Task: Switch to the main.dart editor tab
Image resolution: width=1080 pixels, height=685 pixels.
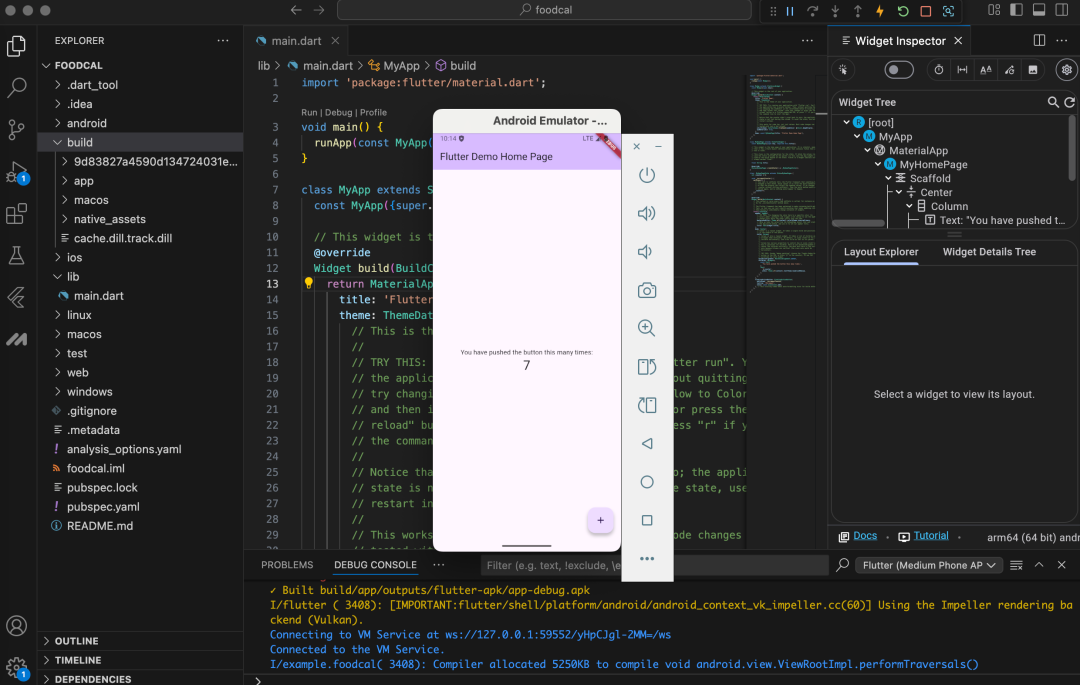Action: (x=296, y=41)
